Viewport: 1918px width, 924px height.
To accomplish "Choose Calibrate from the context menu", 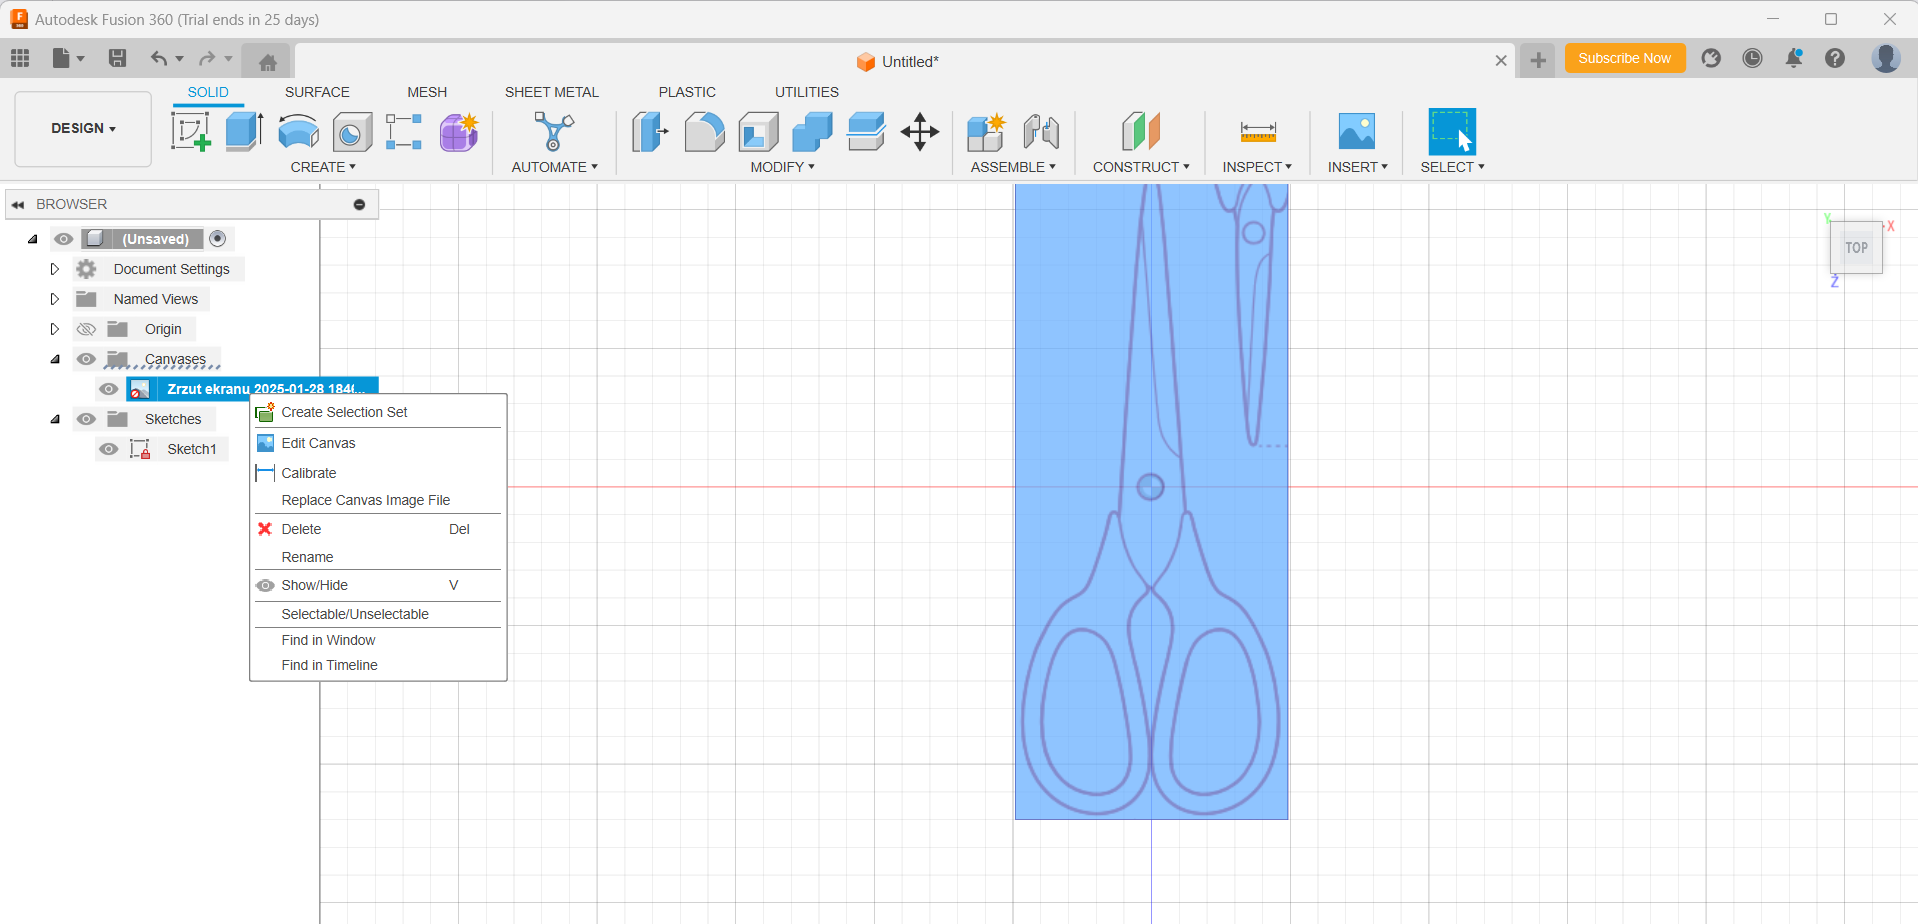I will point(309,473).
